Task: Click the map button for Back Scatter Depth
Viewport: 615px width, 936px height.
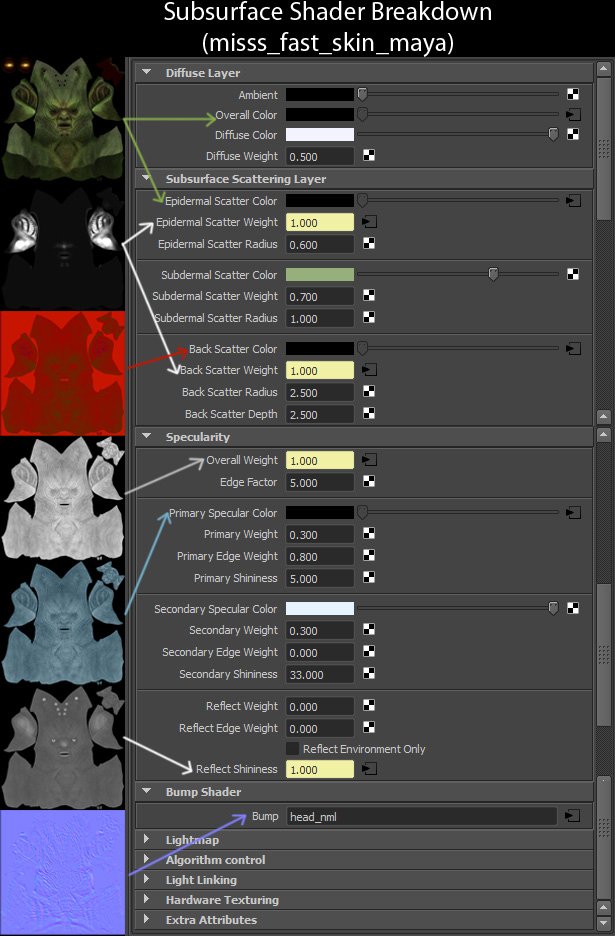Action: point(369,413)
